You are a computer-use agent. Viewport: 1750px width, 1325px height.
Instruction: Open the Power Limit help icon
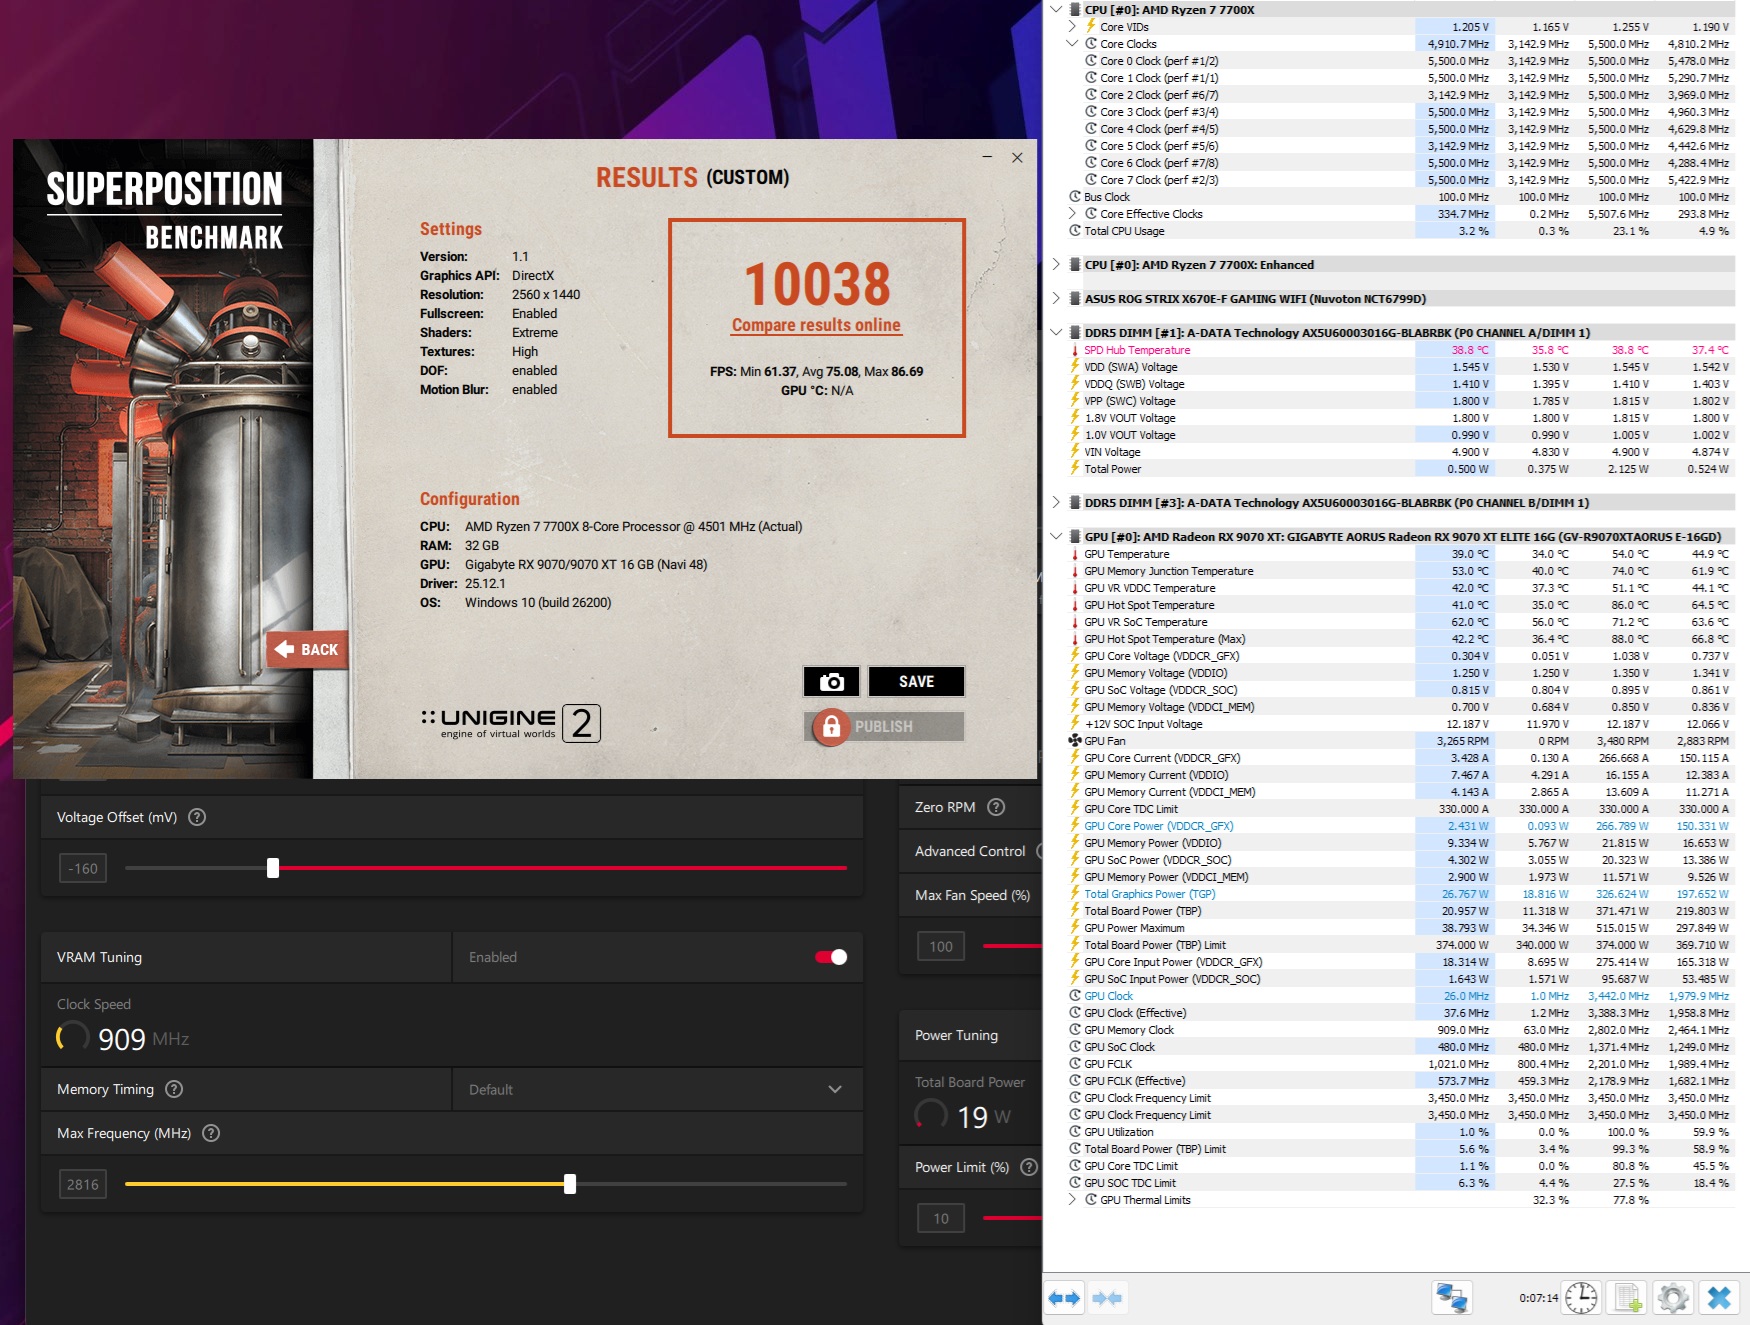pos(1029,1167)
